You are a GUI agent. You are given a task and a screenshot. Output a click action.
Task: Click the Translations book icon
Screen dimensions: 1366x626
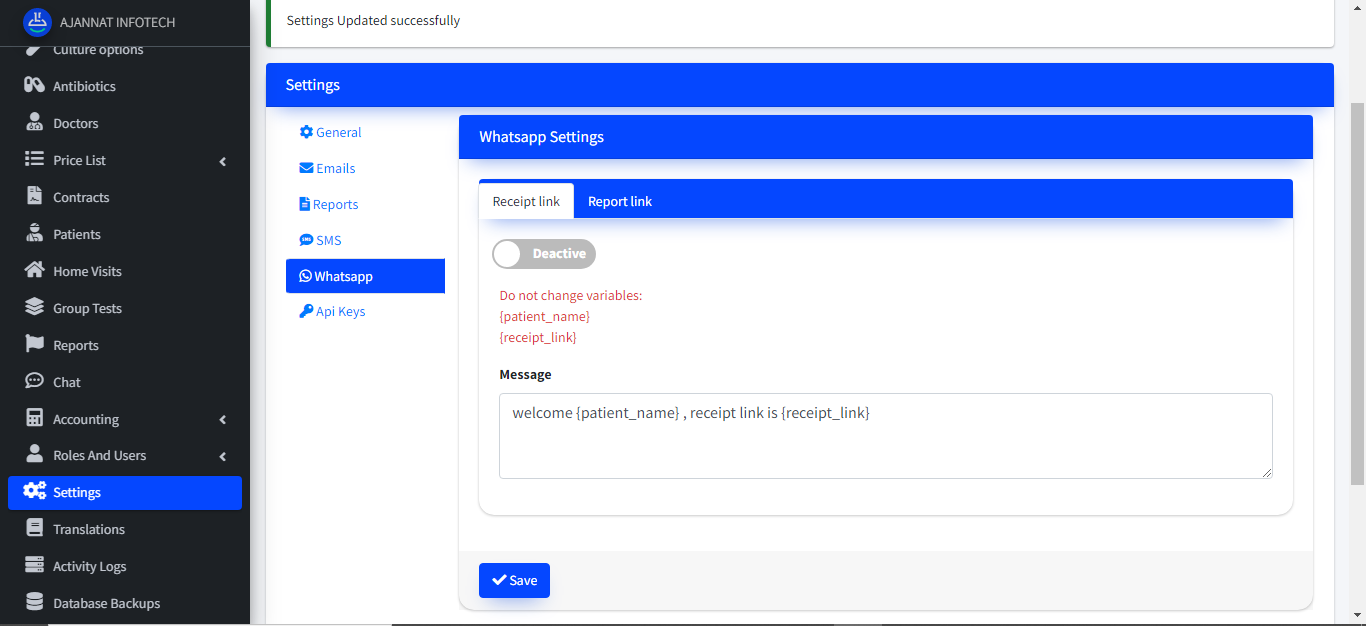34,529
